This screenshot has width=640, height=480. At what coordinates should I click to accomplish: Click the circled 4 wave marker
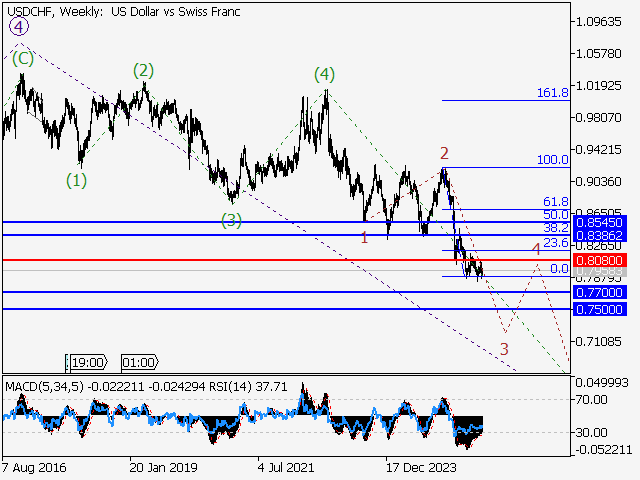[19, 29]
